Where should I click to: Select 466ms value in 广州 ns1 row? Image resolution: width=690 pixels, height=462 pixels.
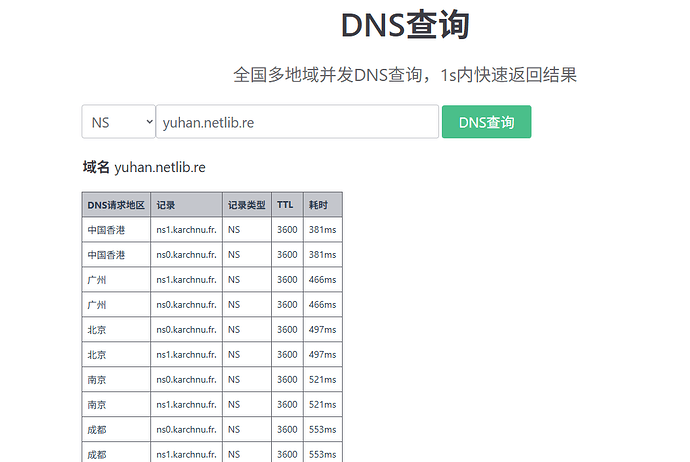323,280
